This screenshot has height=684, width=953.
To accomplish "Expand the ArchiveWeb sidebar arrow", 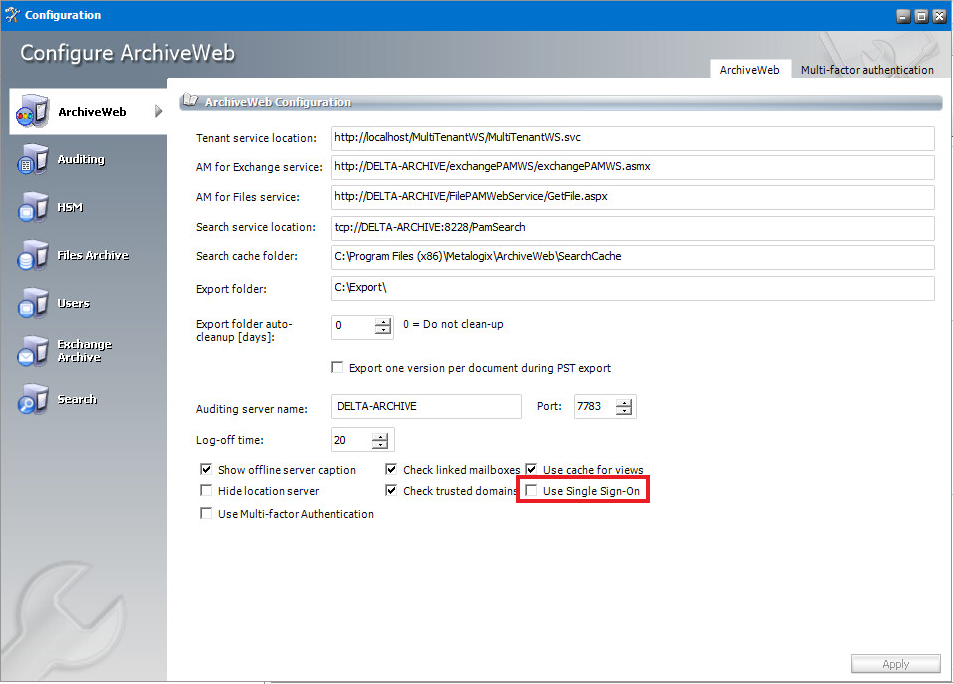I will pos(159,111).
